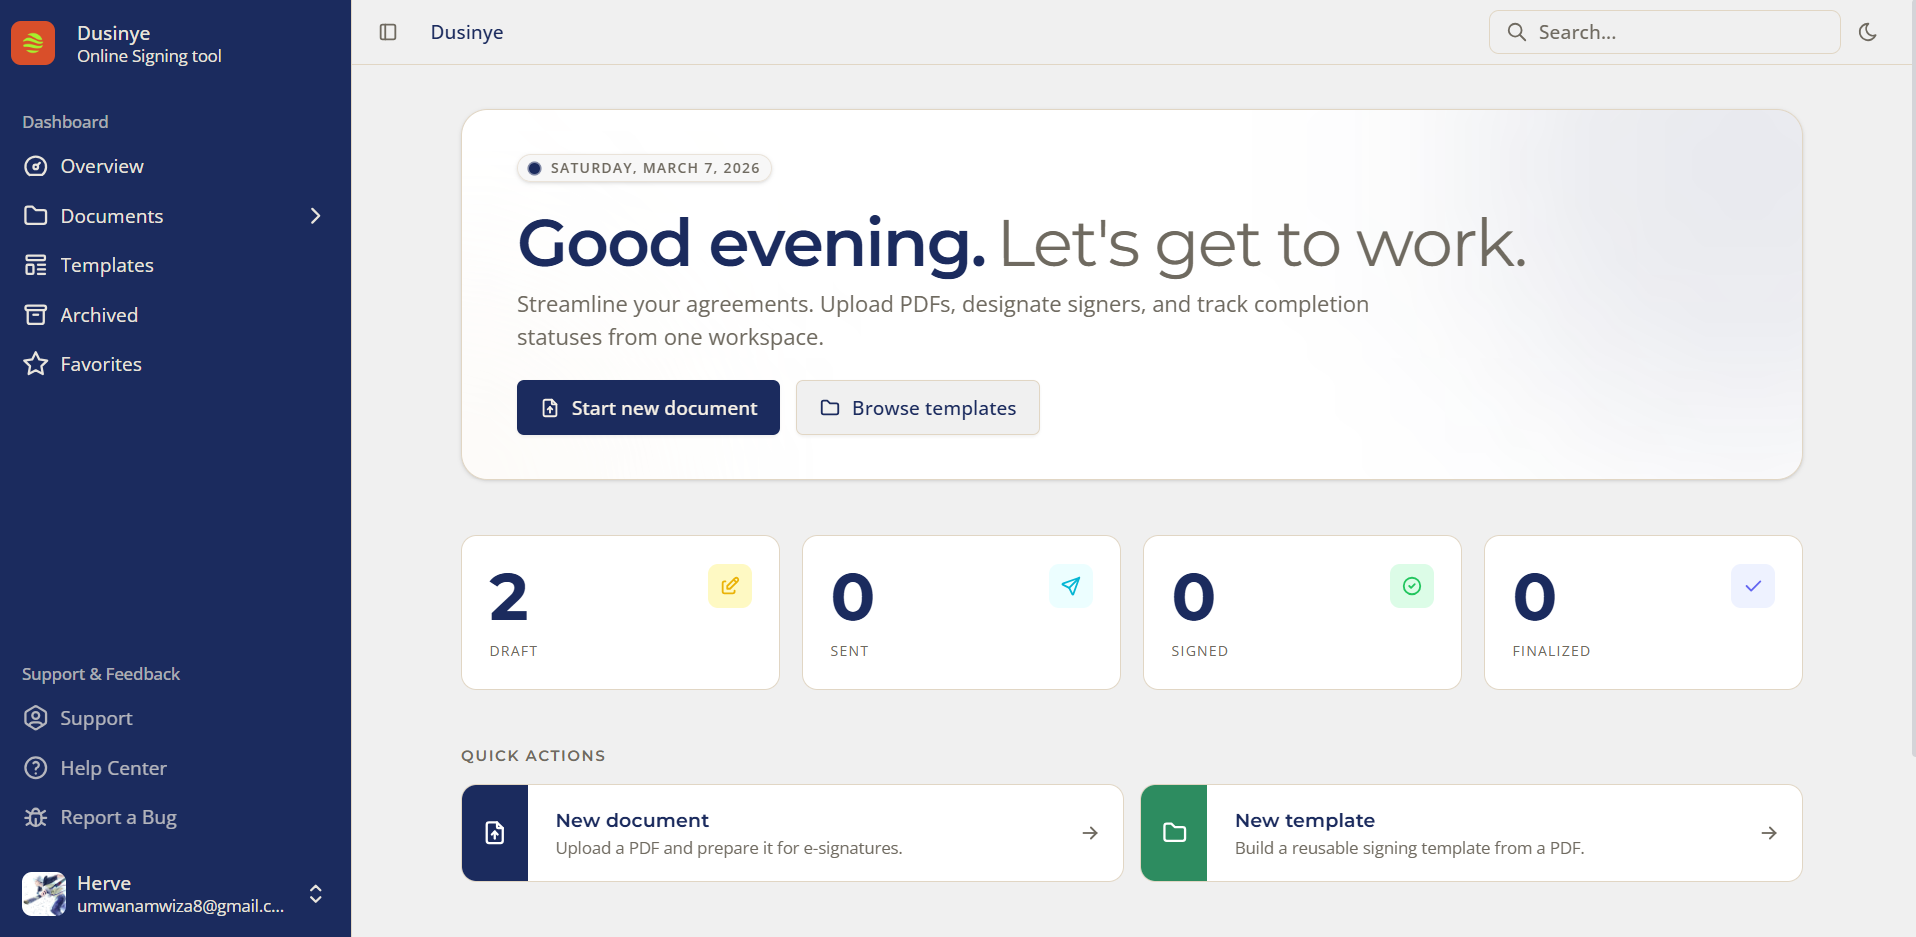Toggle dark mode with the moon icon

(x=1869, y=32)
